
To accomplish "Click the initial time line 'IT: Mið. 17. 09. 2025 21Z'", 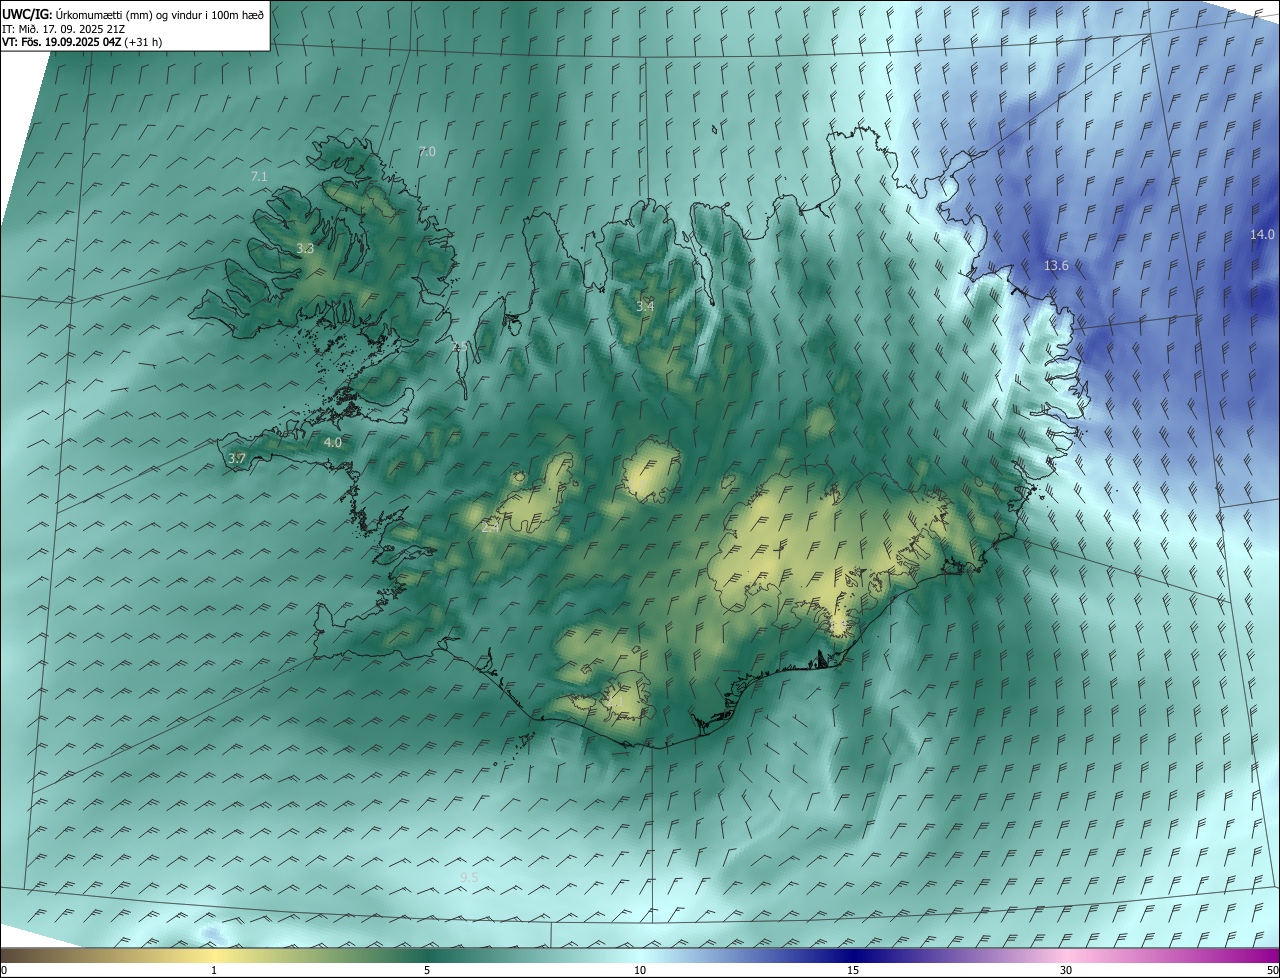I will coord(64,29).
